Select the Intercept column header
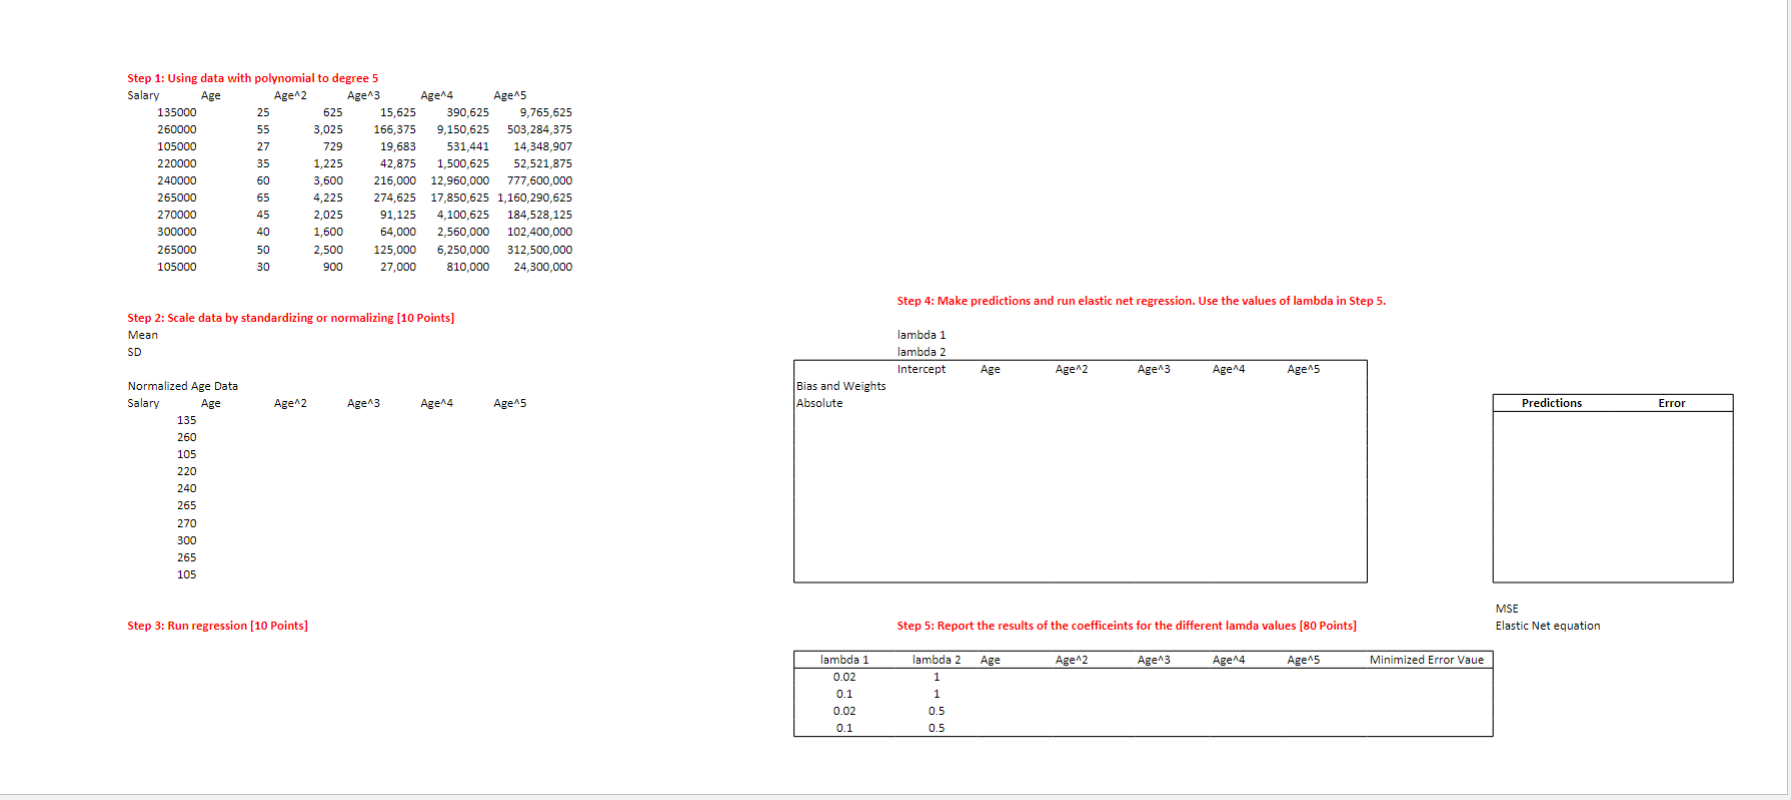This screenshot has width=1791, height=800. 921,369
